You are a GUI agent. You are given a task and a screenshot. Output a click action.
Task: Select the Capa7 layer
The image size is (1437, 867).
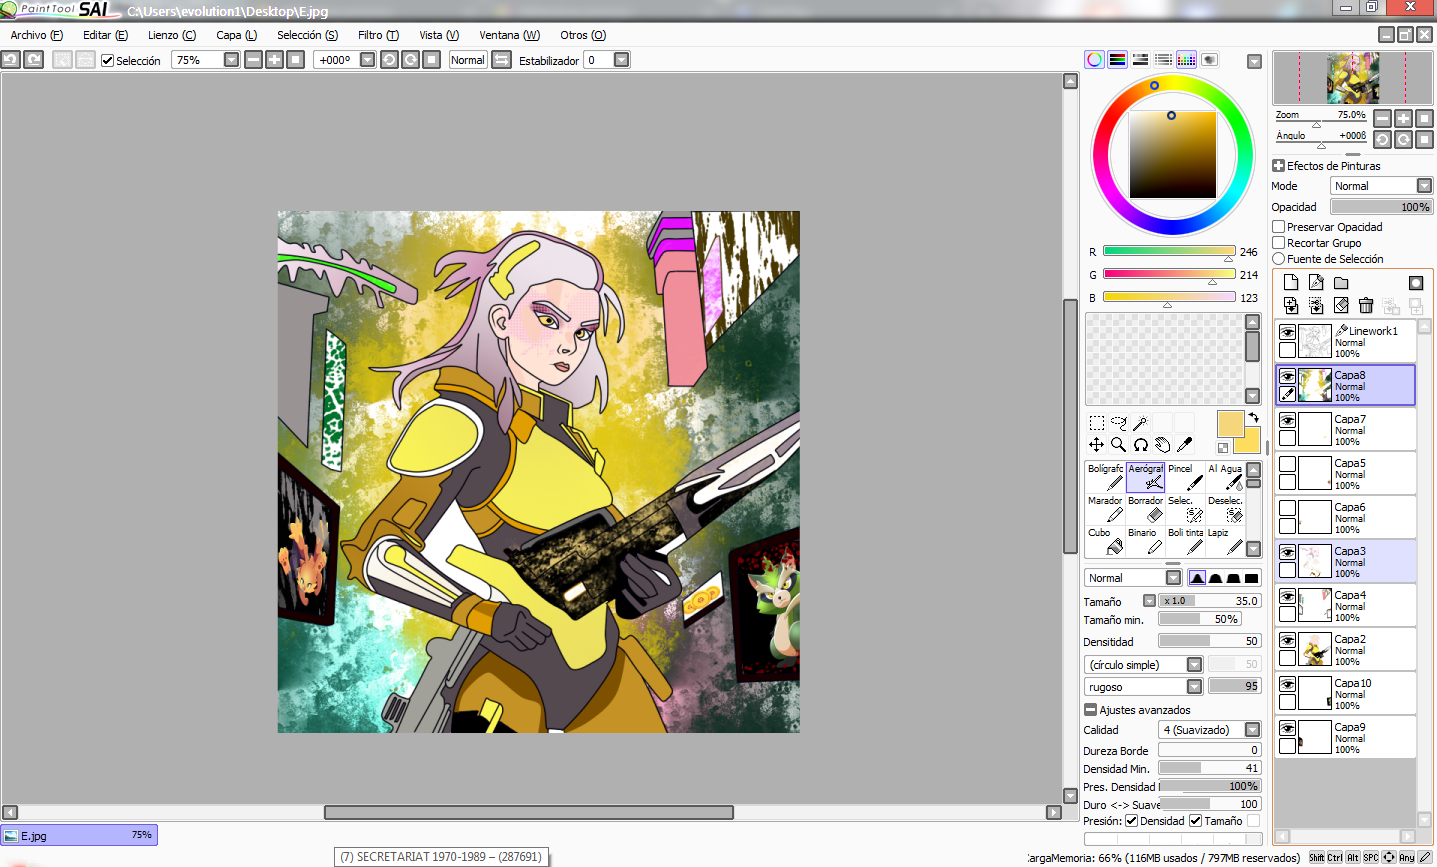[1346, 429]
